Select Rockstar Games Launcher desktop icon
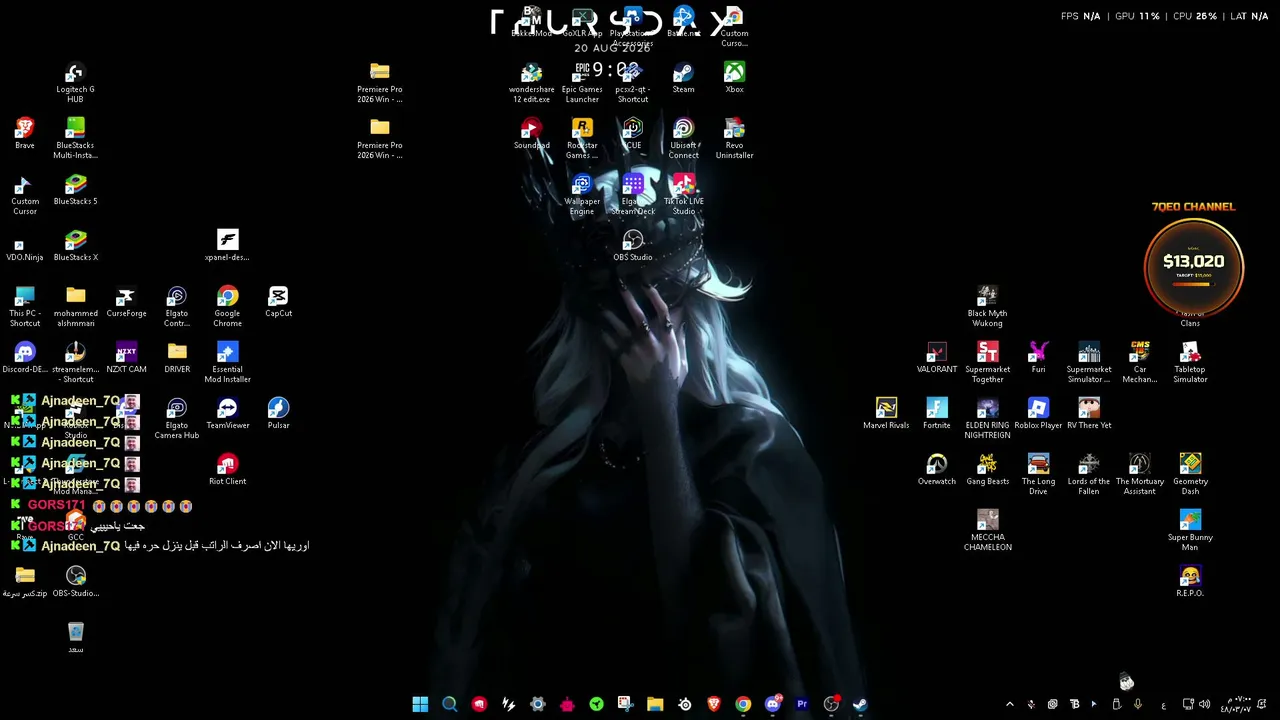Image resolution: width=1280 pixels, height=720 pixels. [x=582, y=139]
